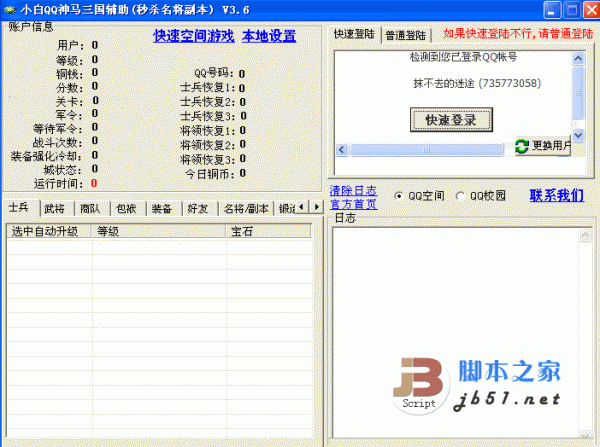Click the 宝石 column header
Viewport: 600px width, 447px height.
click(268, 231)
